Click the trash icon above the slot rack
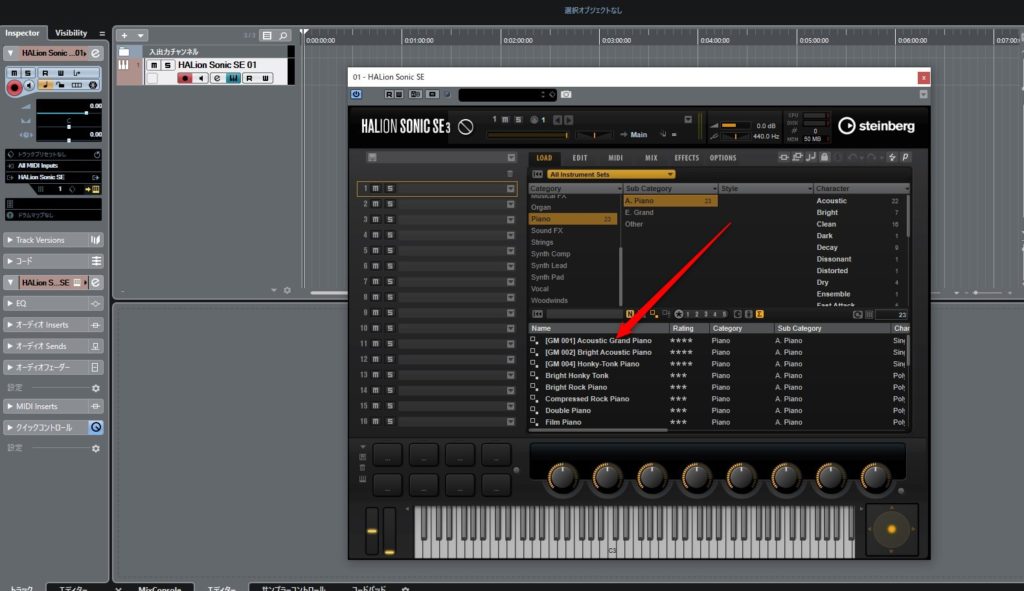Image resolution: width=1024 pixels, height=591 pixels. tap(510, 173)
